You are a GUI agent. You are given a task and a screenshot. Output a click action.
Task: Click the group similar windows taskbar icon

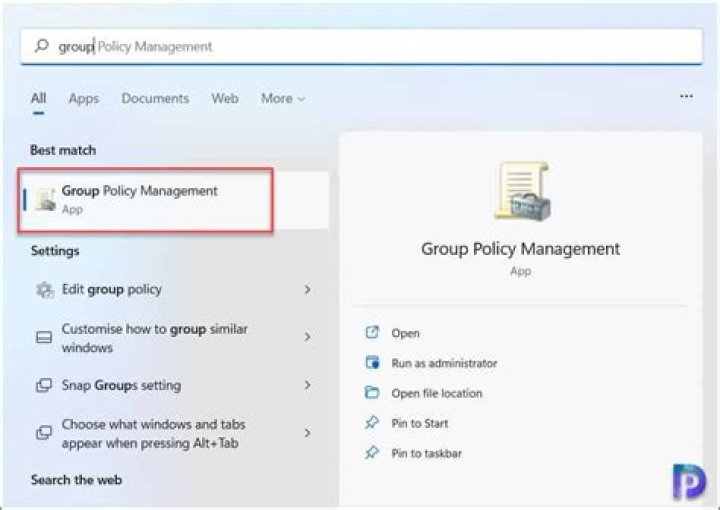point(44,337)
